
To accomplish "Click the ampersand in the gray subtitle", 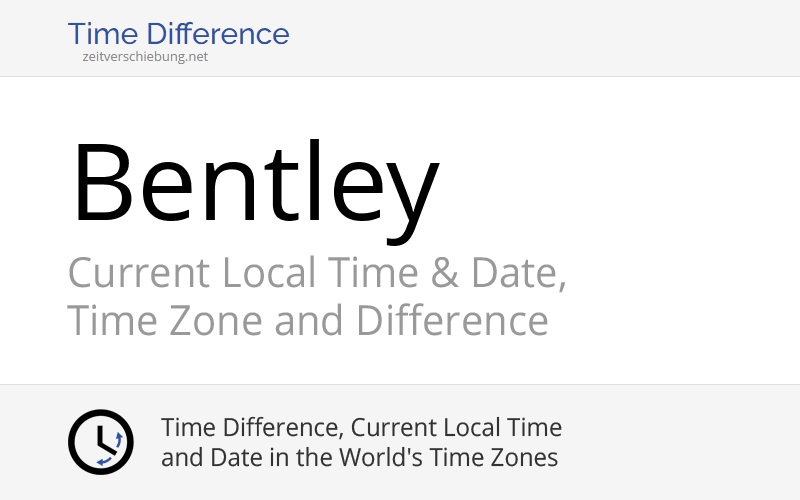I will 444,273.
